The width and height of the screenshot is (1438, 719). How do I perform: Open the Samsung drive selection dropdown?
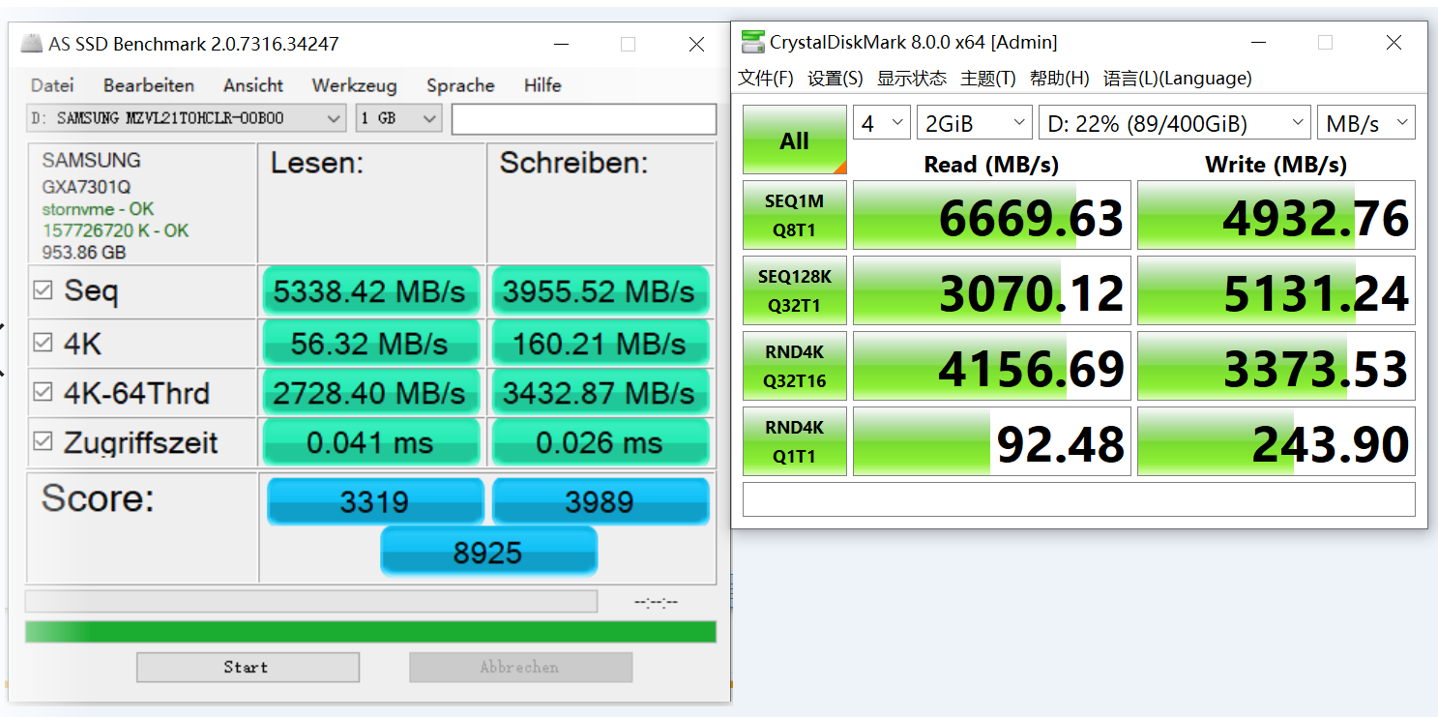coord(186,118)
